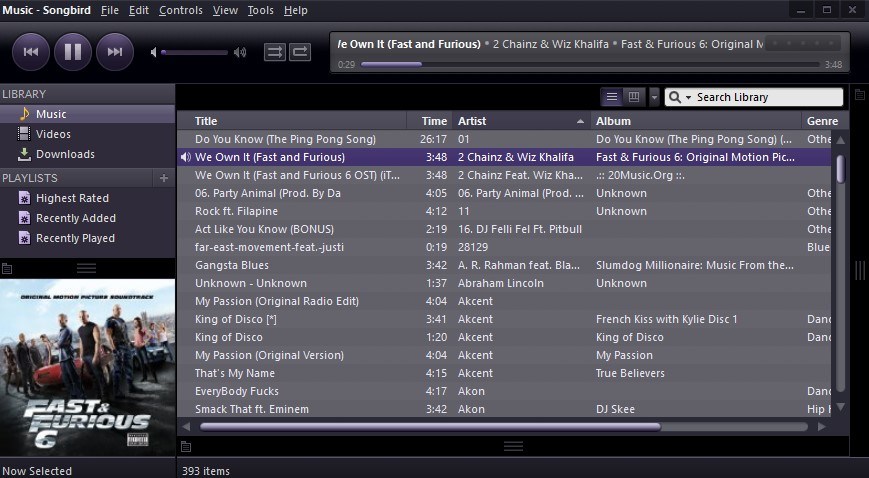
Task: Switch to filter pane view
Action: 633,97
